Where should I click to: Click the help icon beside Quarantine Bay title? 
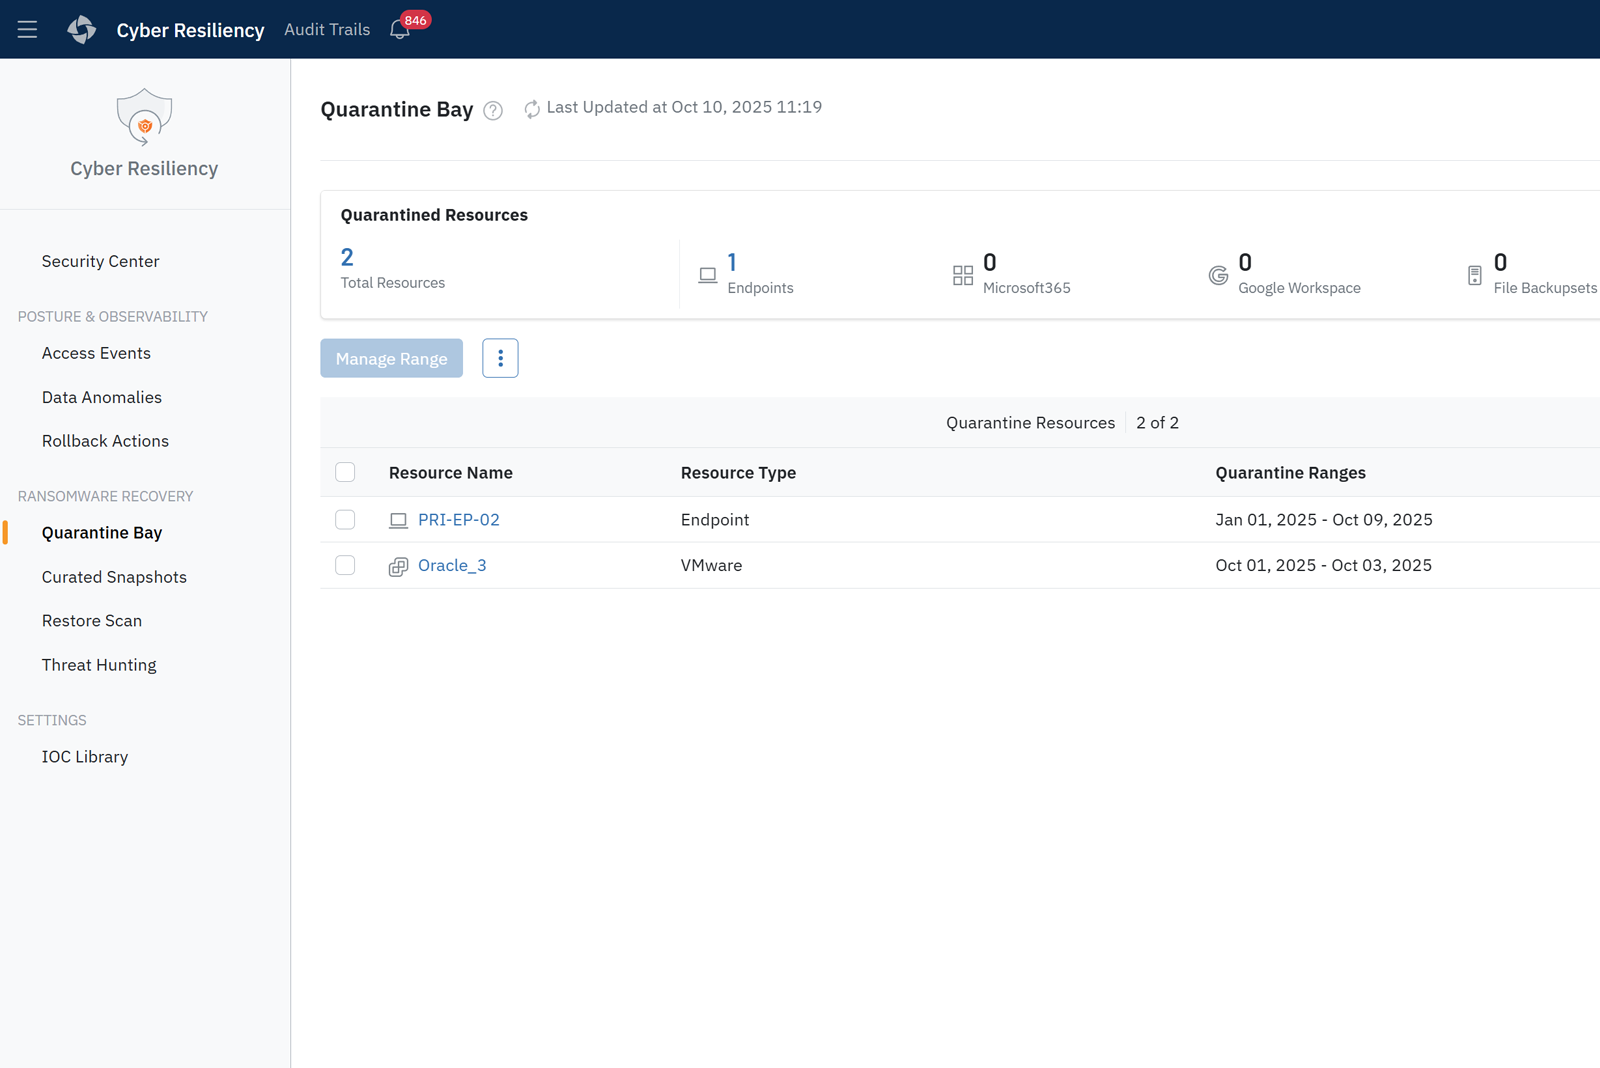point(492,110)
